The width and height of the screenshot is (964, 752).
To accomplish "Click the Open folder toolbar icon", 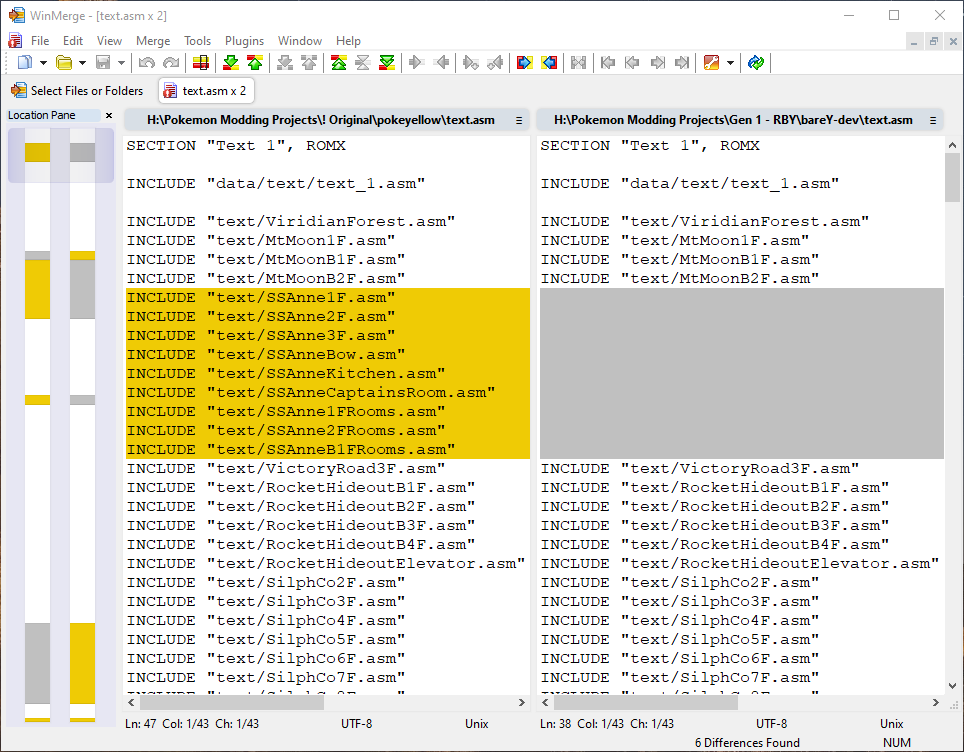I will [x=64, y=62].
